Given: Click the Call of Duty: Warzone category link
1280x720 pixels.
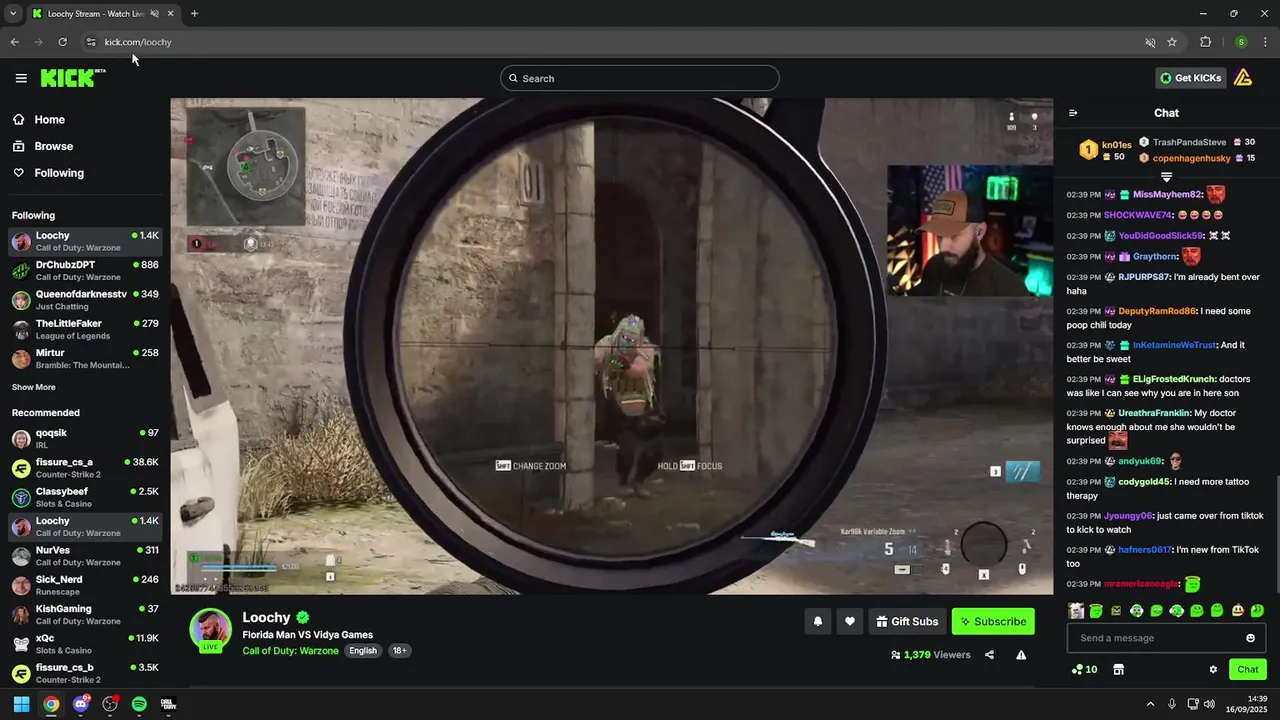Looking at the screenshot, I should pyautogui.click(x=290, y=651).
